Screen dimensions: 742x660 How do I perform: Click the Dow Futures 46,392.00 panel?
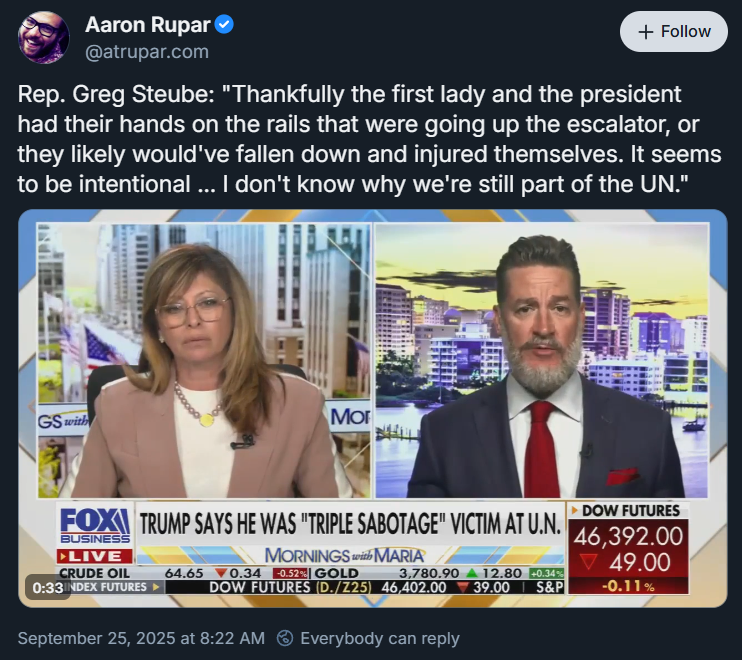click(x=628, y=548)
